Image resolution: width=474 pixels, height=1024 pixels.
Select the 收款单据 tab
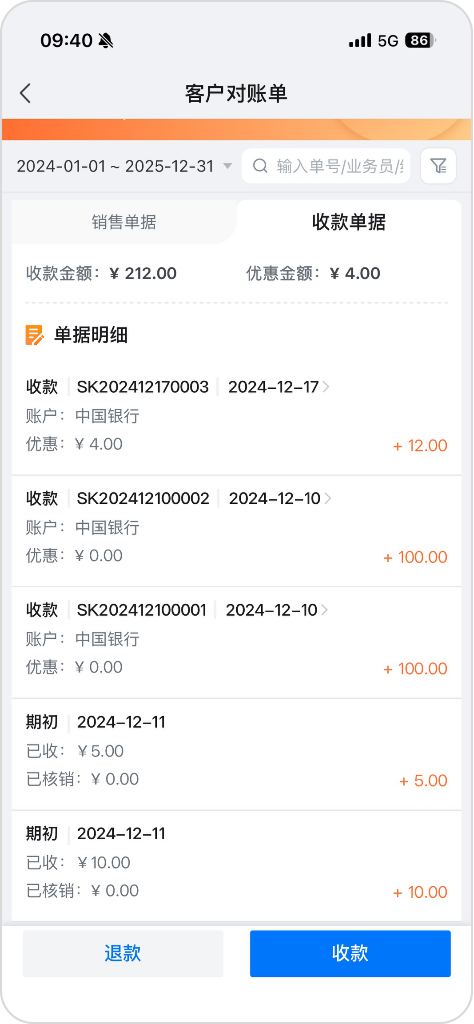click(x=349, y=222)
